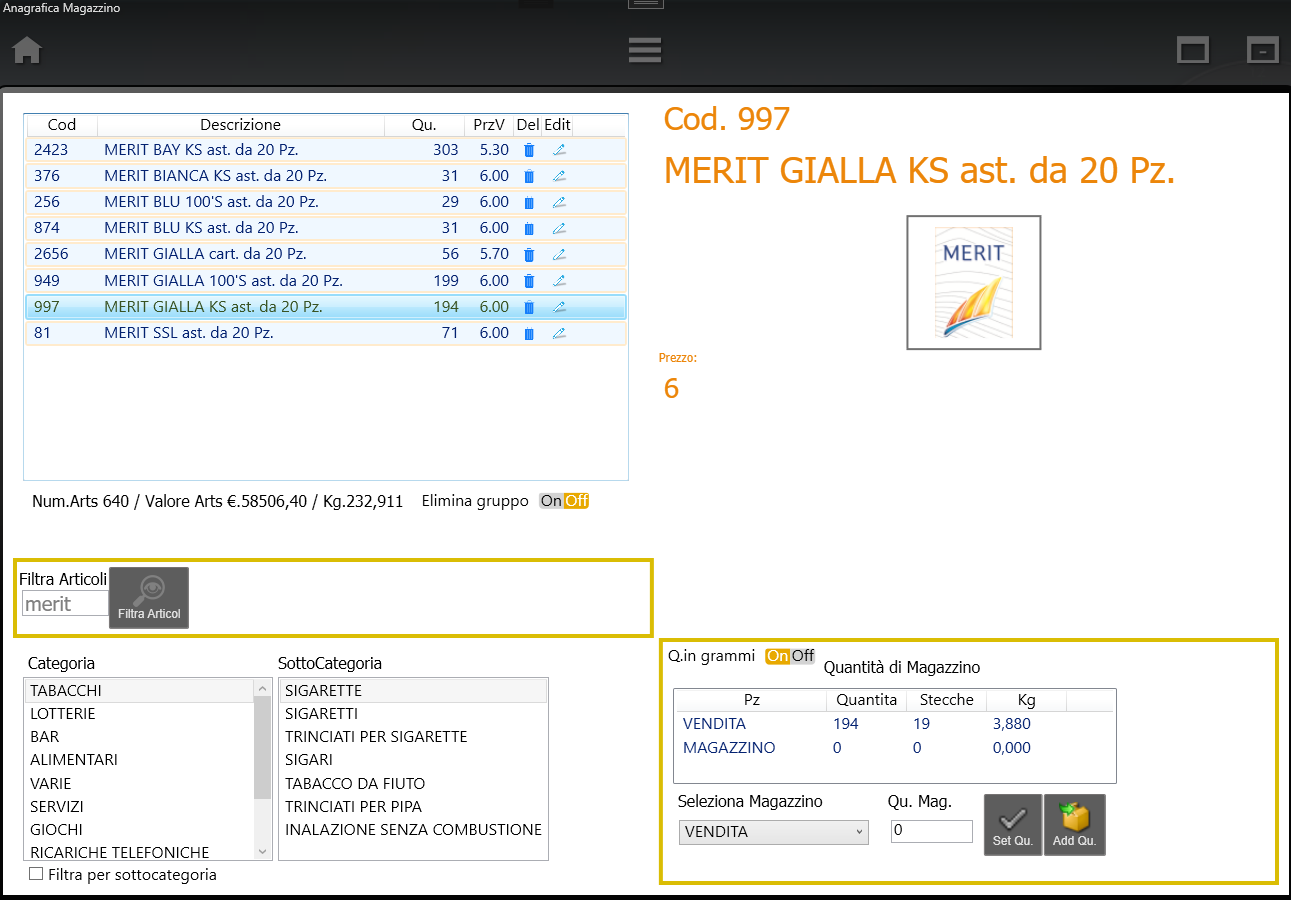Select ALIMENTARI category
The image size is (1291, 900).
click(x=139, y=760)
